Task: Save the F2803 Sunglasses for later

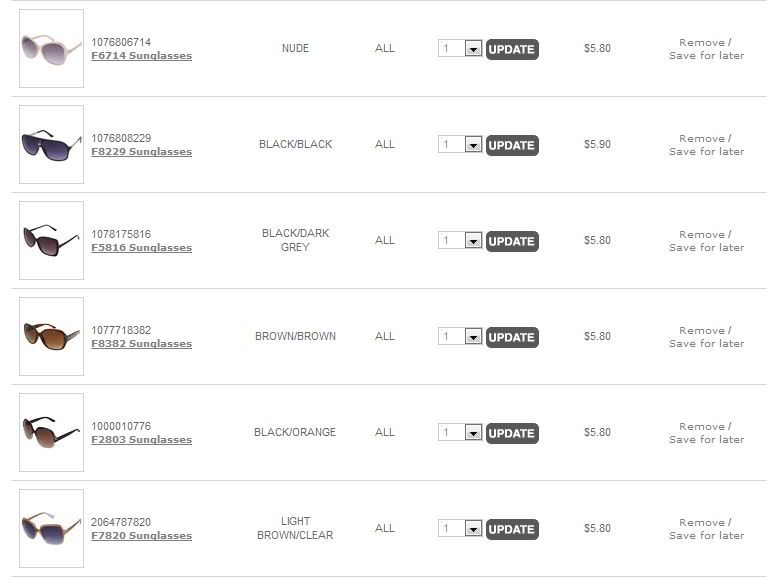Action: click(x=706, y=440)
